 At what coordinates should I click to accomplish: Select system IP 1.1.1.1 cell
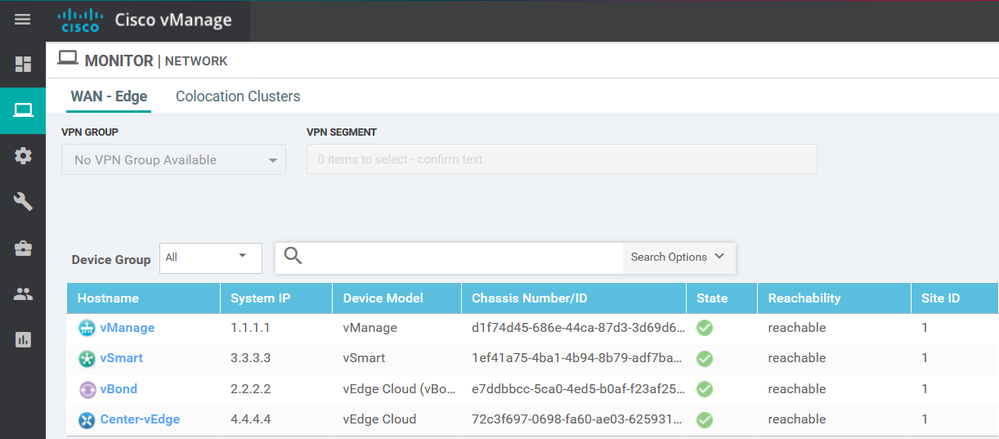click(250, 328)
